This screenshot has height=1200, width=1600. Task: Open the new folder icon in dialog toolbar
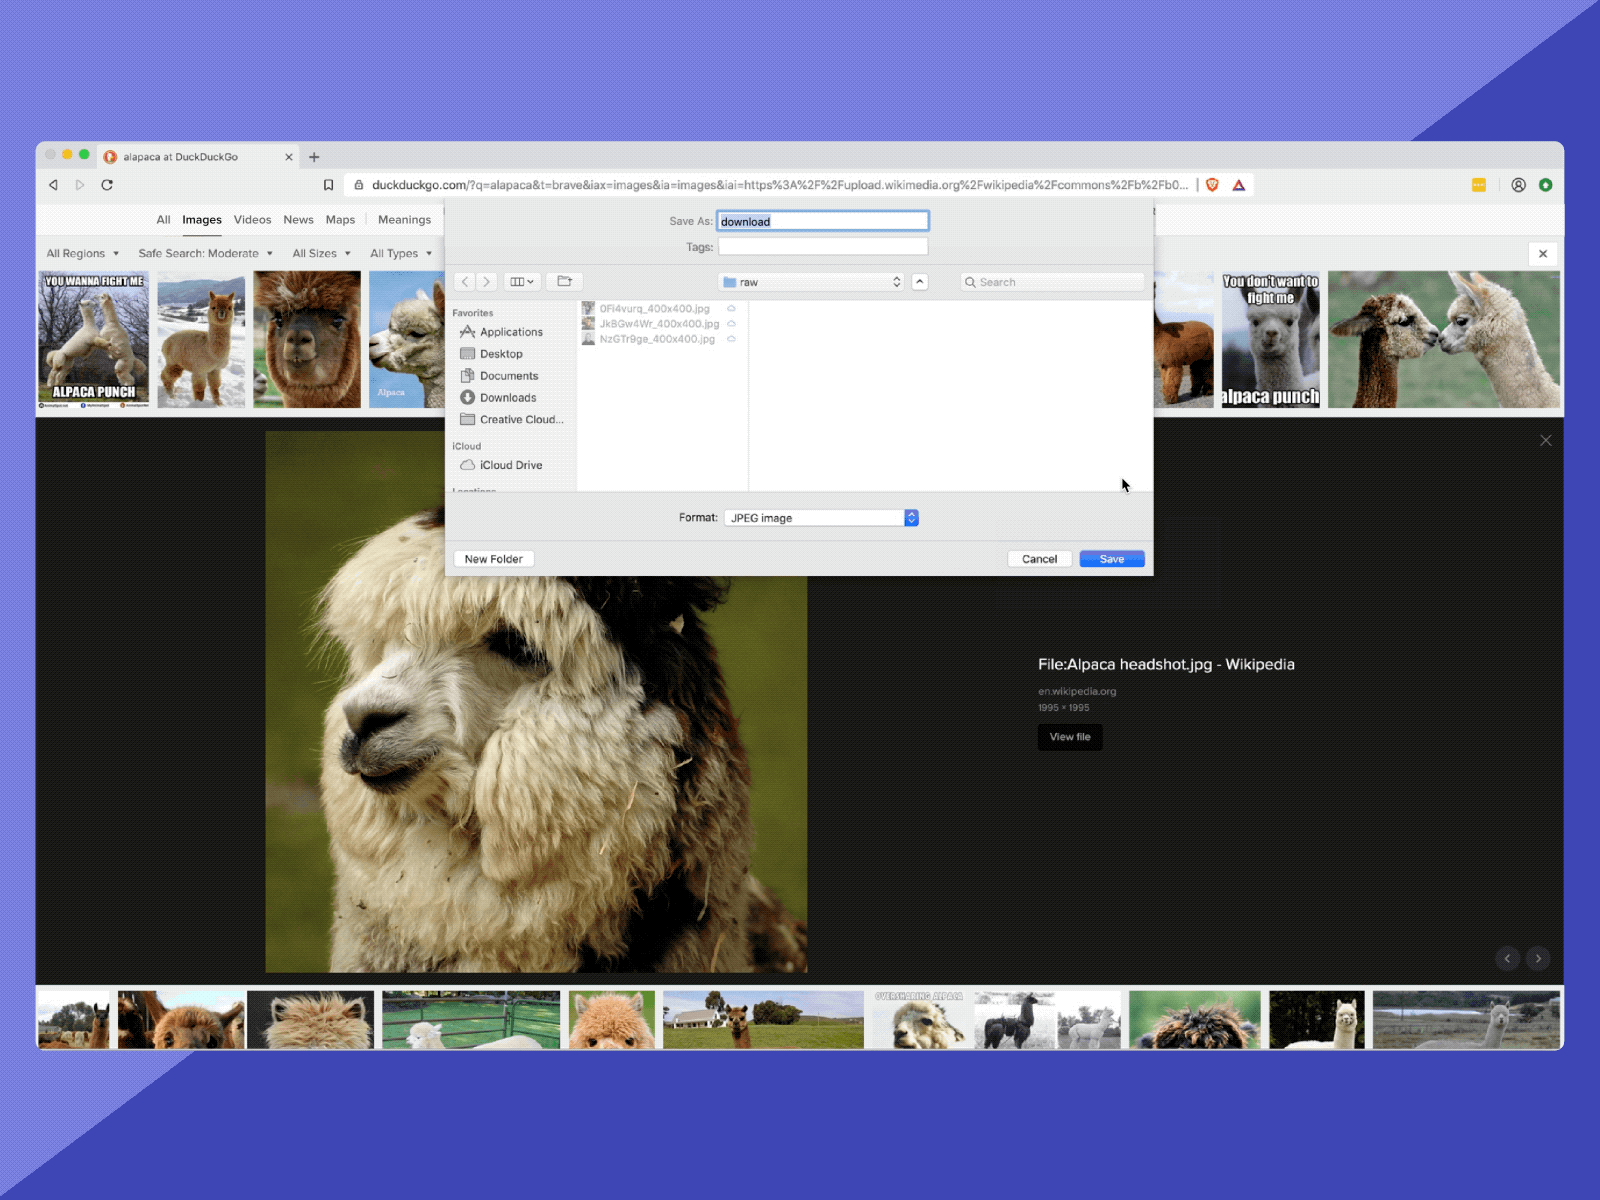point(564,281)
